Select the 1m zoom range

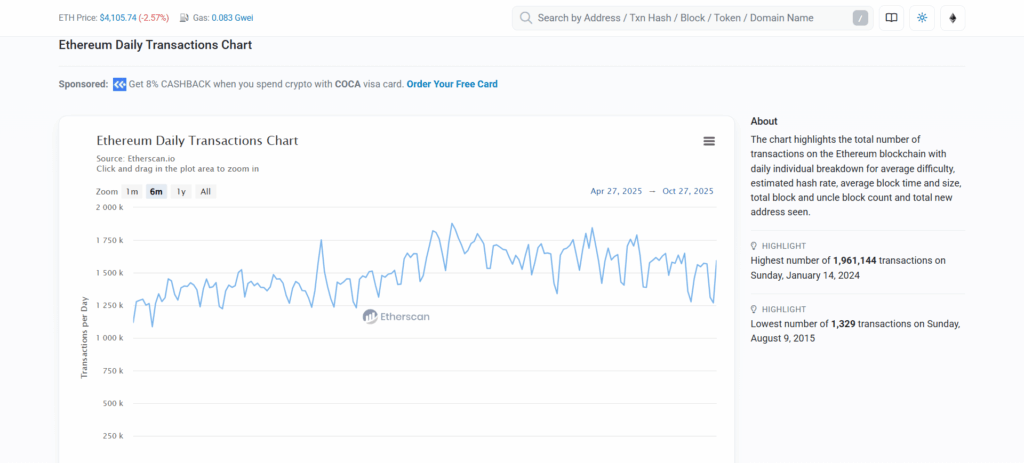(132, 191)
